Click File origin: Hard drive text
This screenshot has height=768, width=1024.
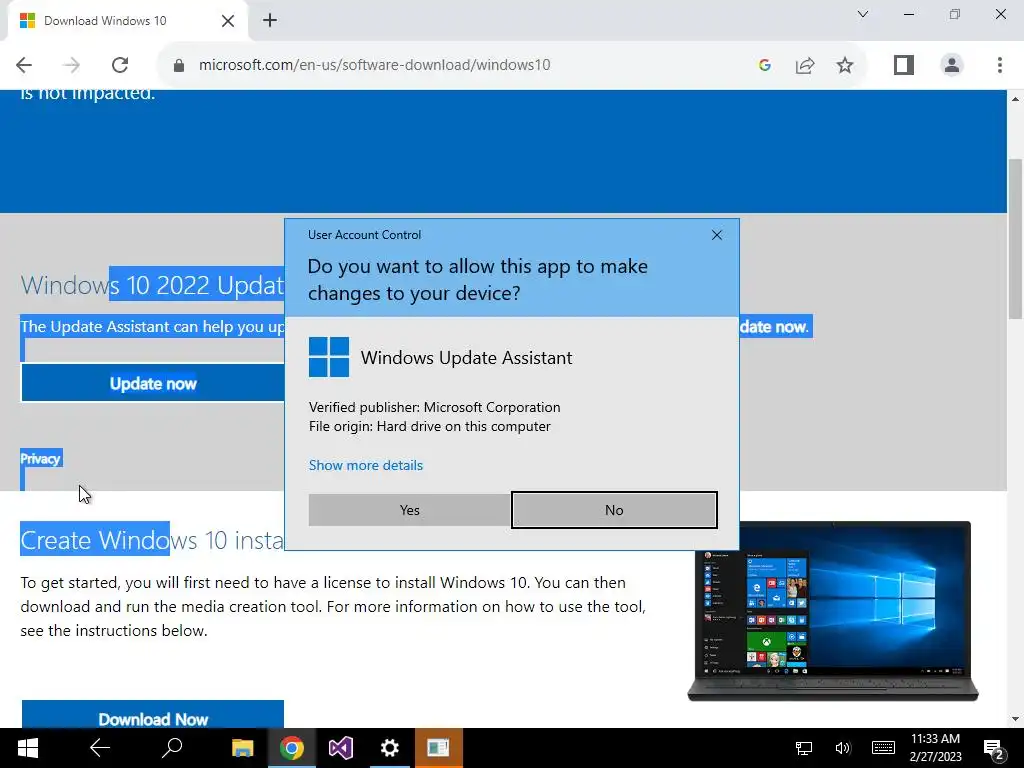point(430,426)
